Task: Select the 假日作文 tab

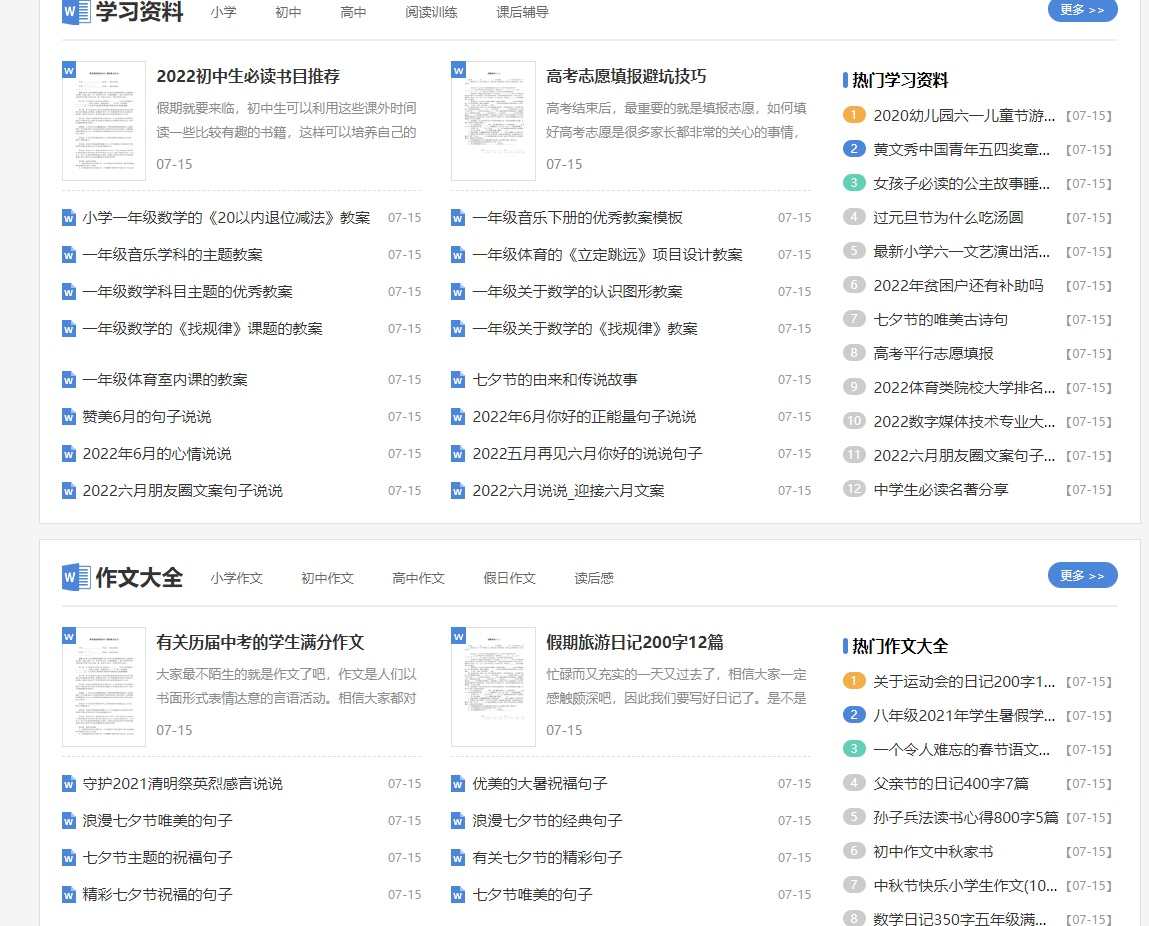Action: (x=509, y=578)
